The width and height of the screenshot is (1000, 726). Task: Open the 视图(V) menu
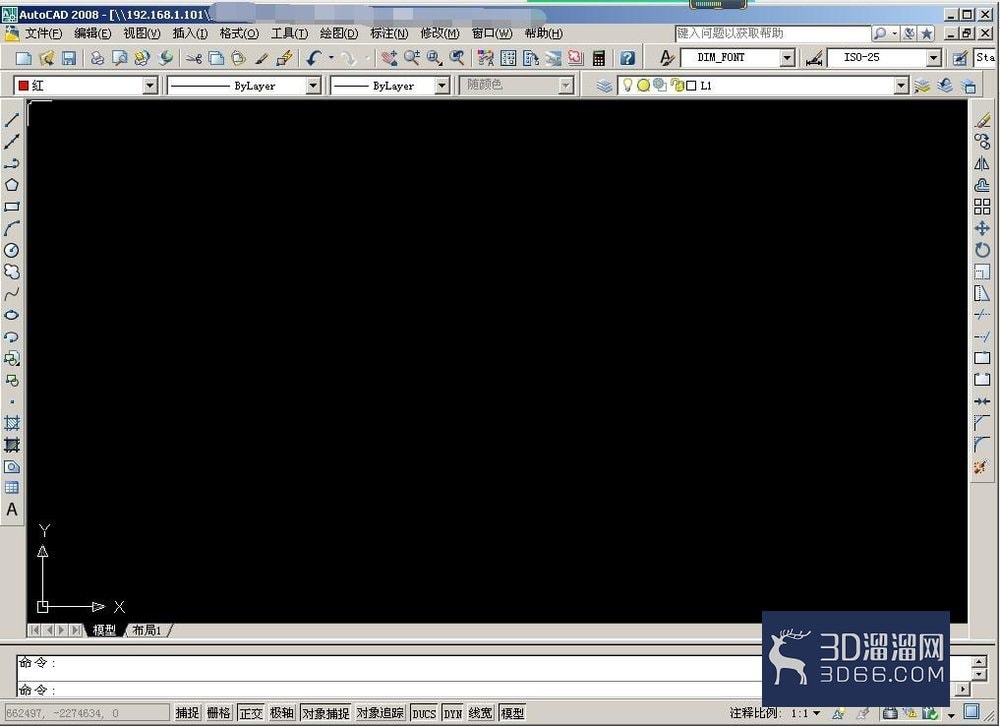pos(142,33)
